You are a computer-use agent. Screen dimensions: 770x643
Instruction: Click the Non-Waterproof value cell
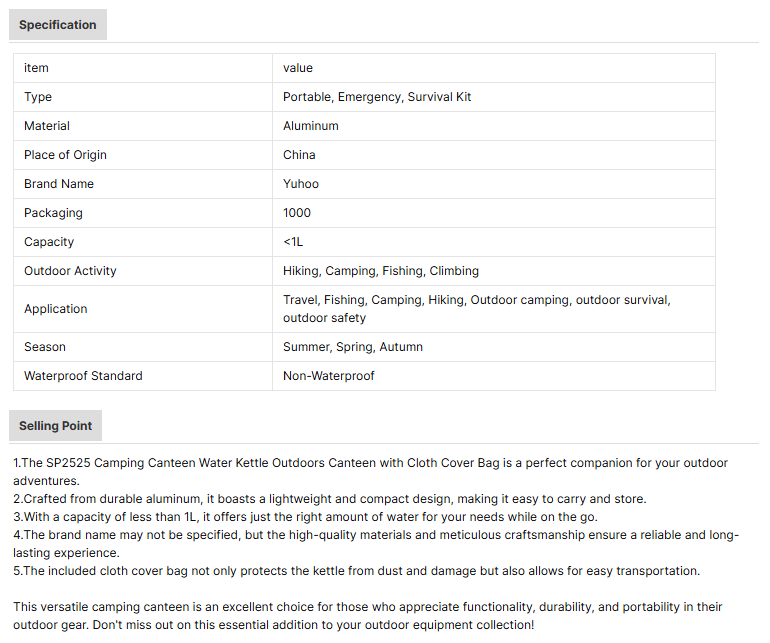click(x=329, y=376)
